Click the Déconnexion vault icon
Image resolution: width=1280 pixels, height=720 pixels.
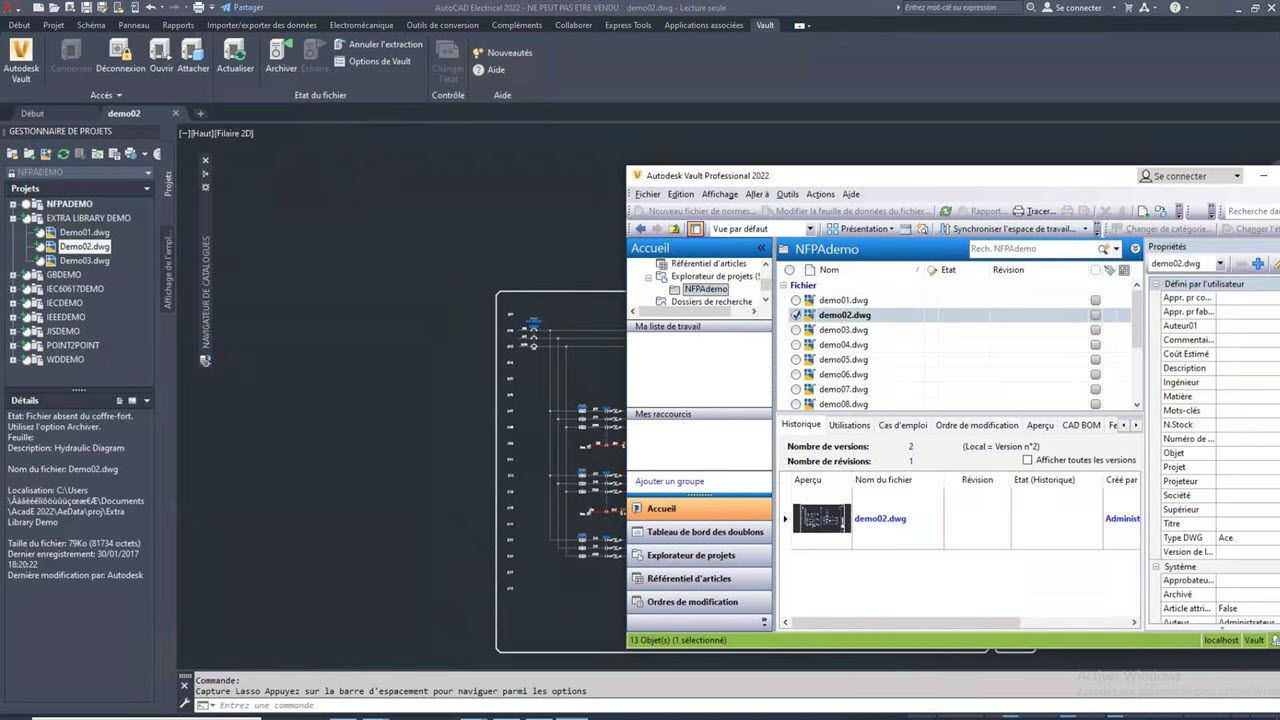(120, 50)
